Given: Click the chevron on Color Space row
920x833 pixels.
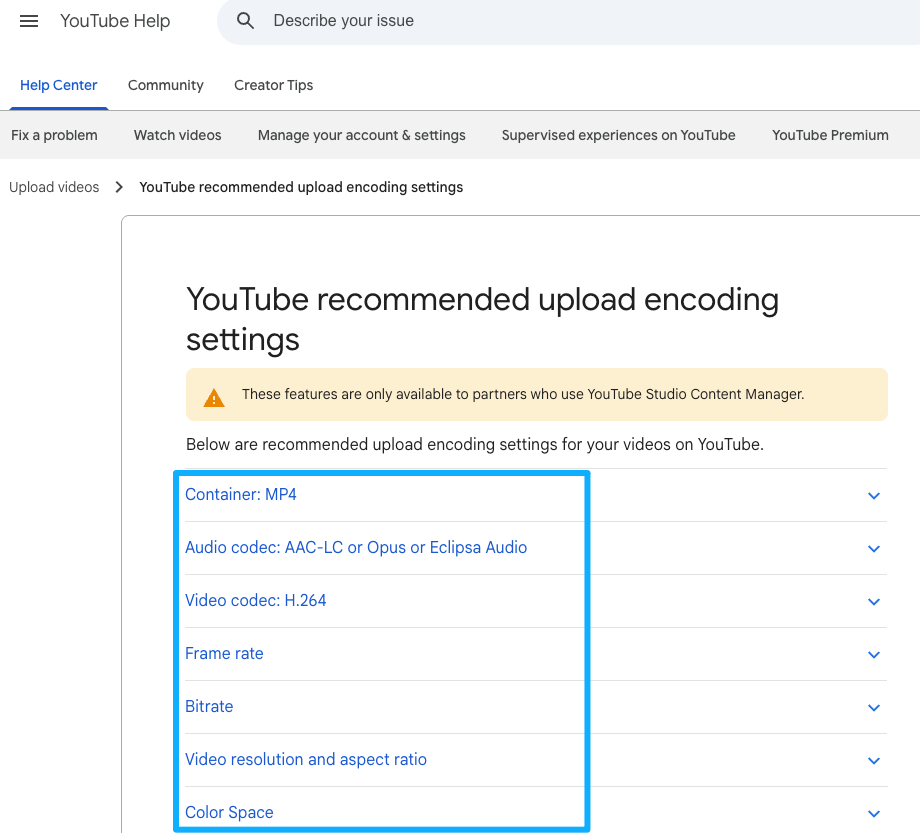Looking at the screenshot, I should [x=874, y=814].
